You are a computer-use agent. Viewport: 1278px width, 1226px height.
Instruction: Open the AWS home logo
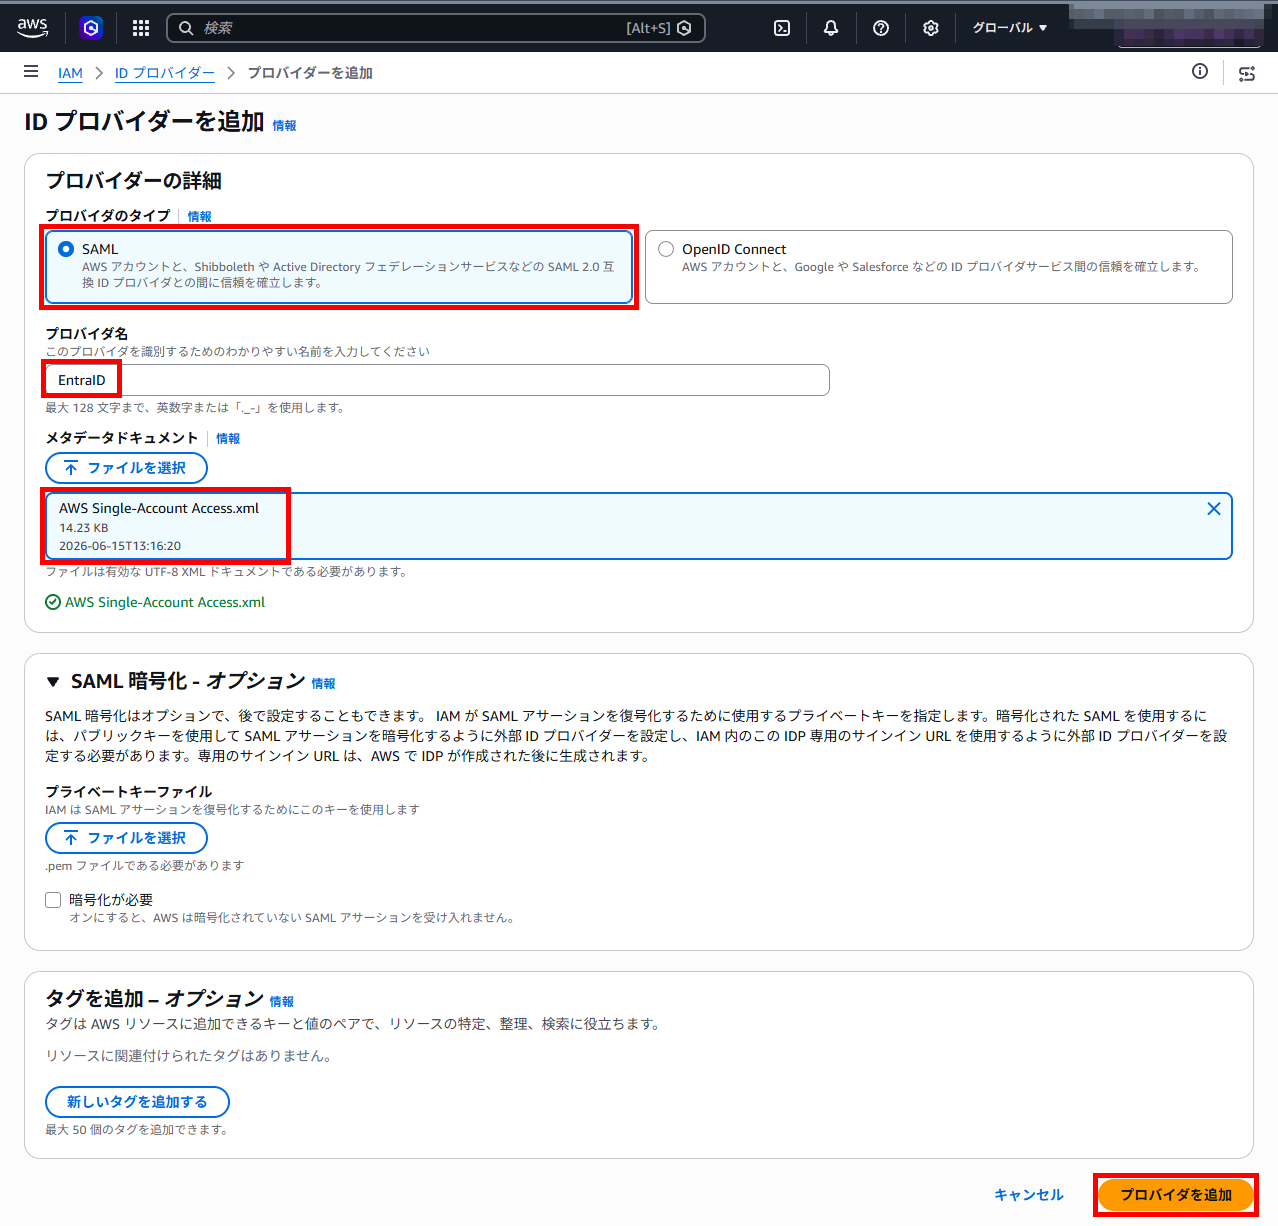point(32,28)
